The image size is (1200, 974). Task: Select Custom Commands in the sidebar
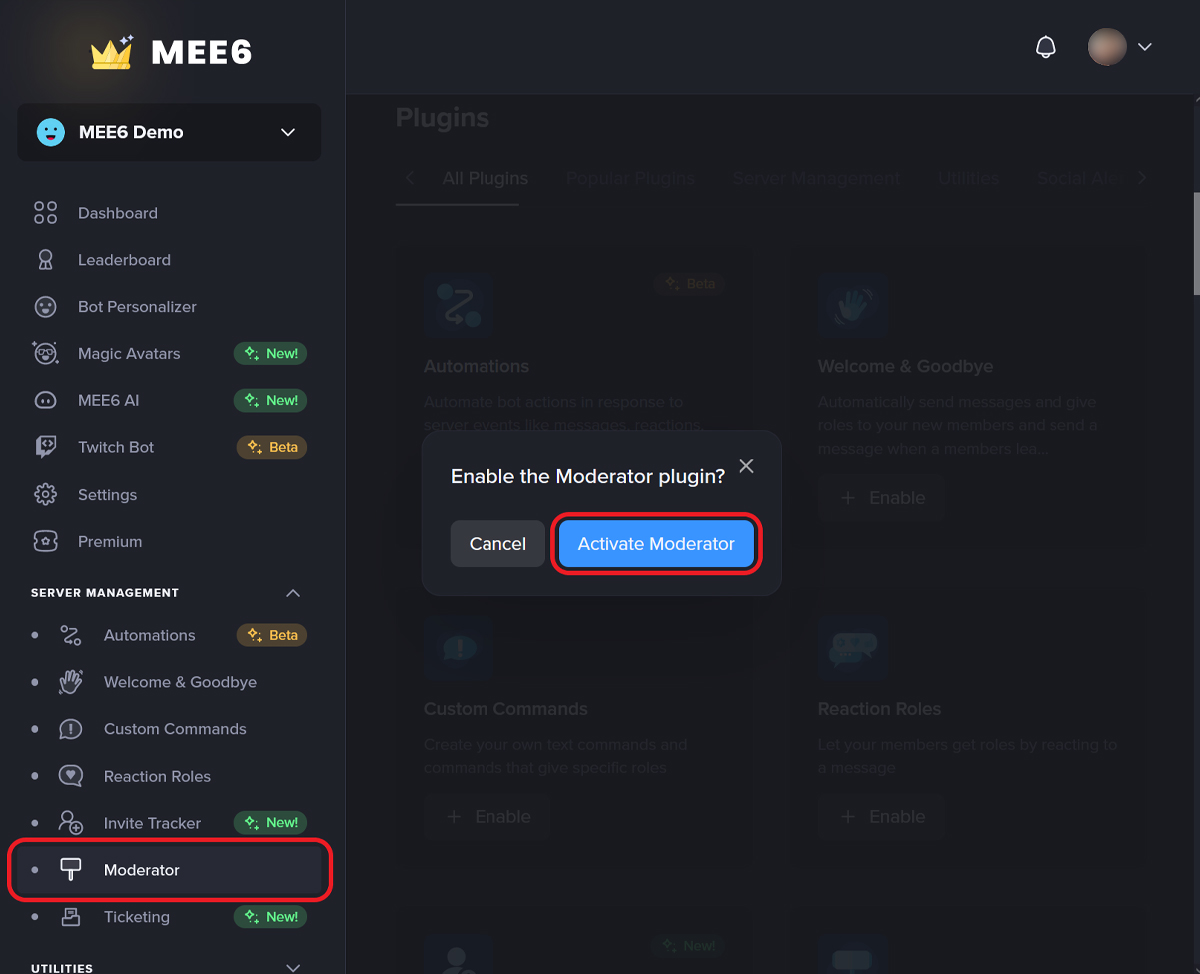point(175,729)
